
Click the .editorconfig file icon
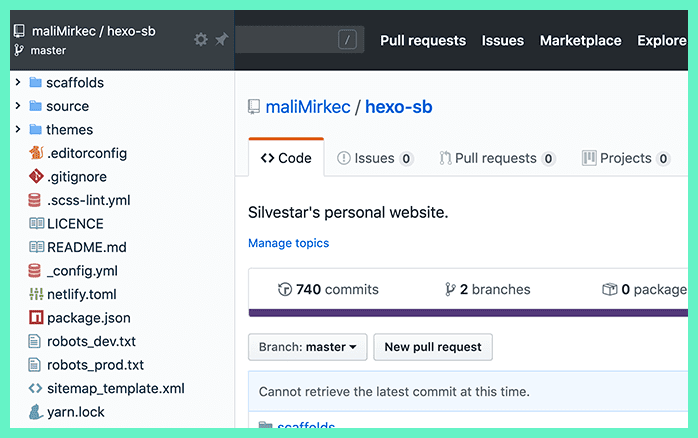pos(36,153)
